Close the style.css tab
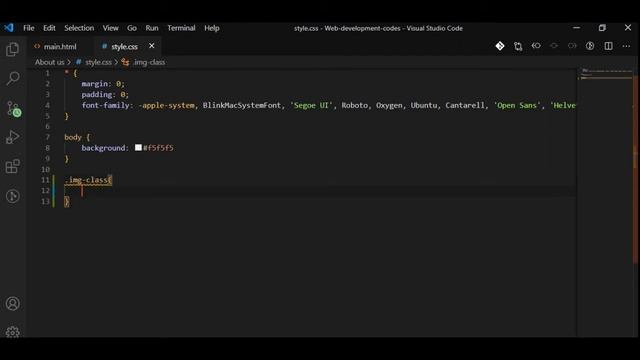The height and width of the screenshot is (360, 640). coord(151,46)
